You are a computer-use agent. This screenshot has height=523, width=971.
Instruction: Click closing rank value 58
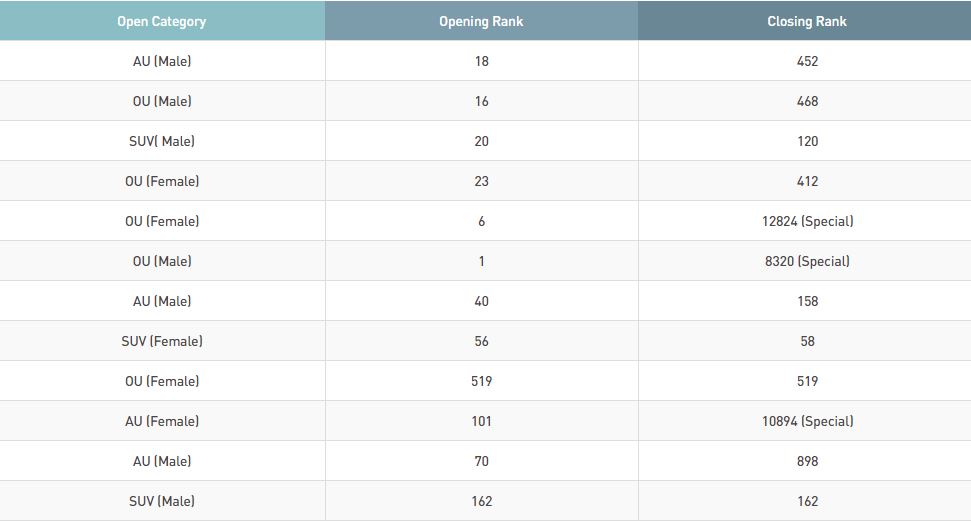[x=808, y=341]
